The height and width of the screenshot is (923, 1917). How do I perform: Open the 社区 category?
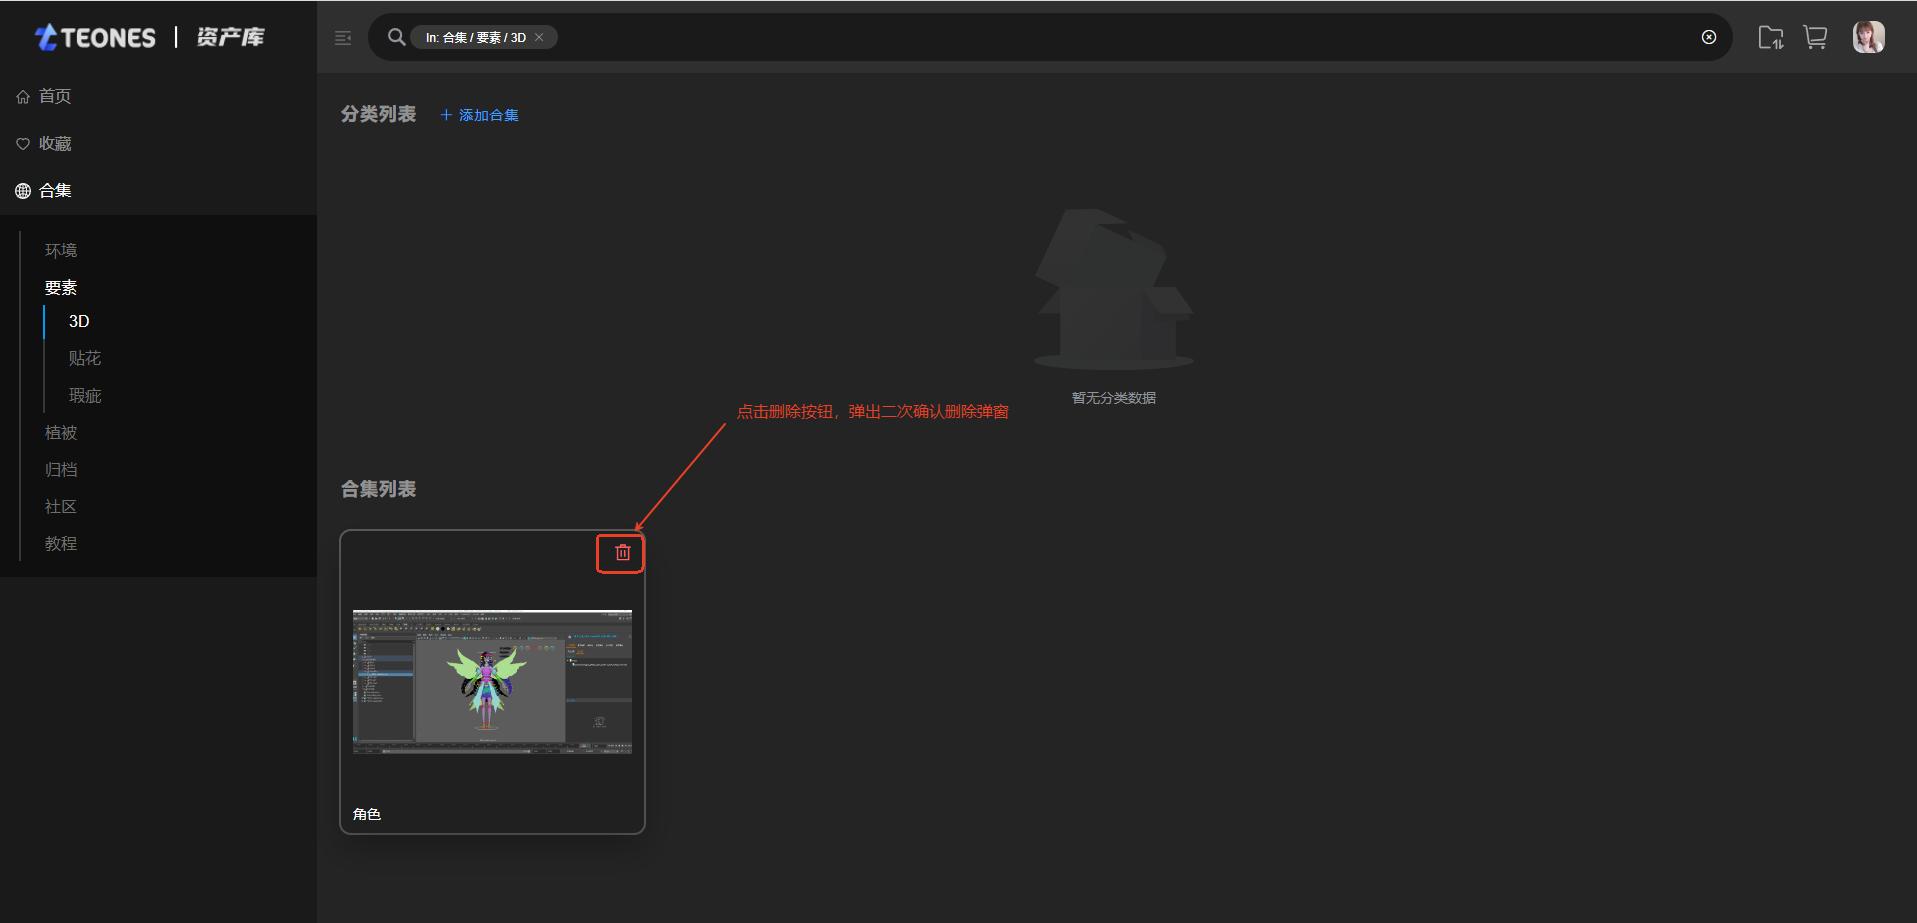61,506
